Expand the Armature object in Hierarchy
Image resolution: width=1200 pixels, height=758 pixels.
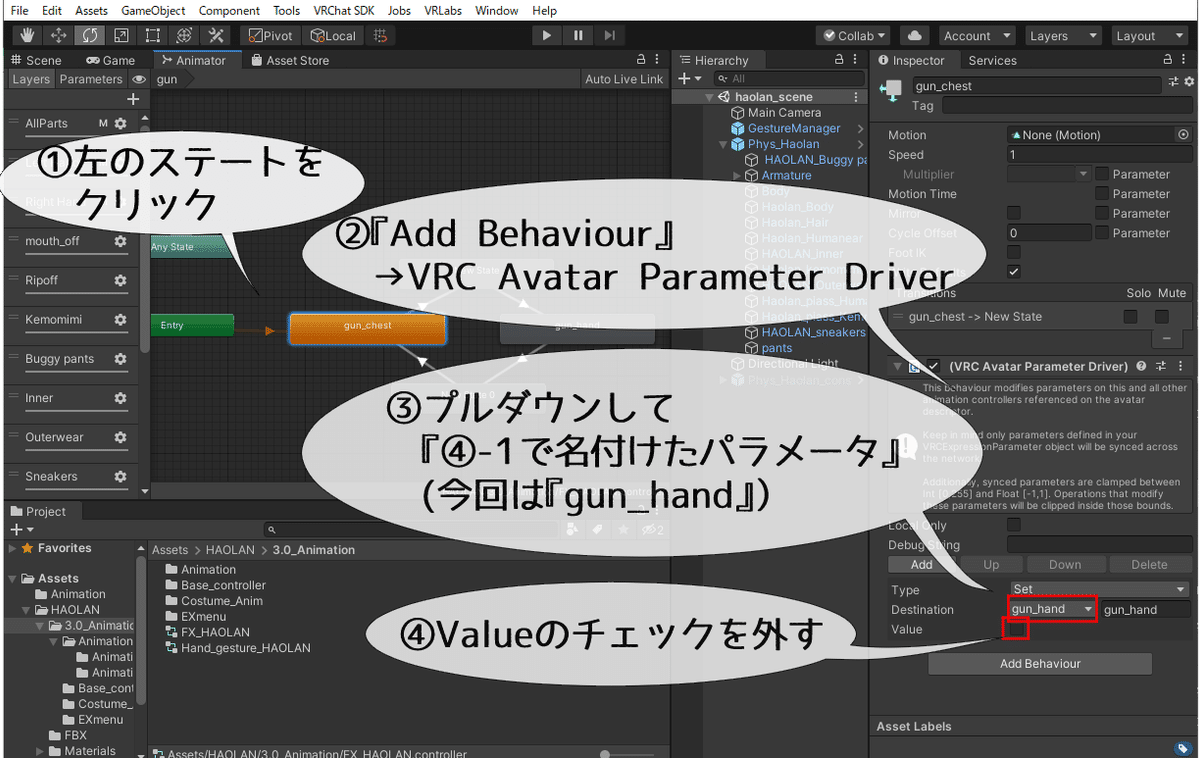[738, 176]
